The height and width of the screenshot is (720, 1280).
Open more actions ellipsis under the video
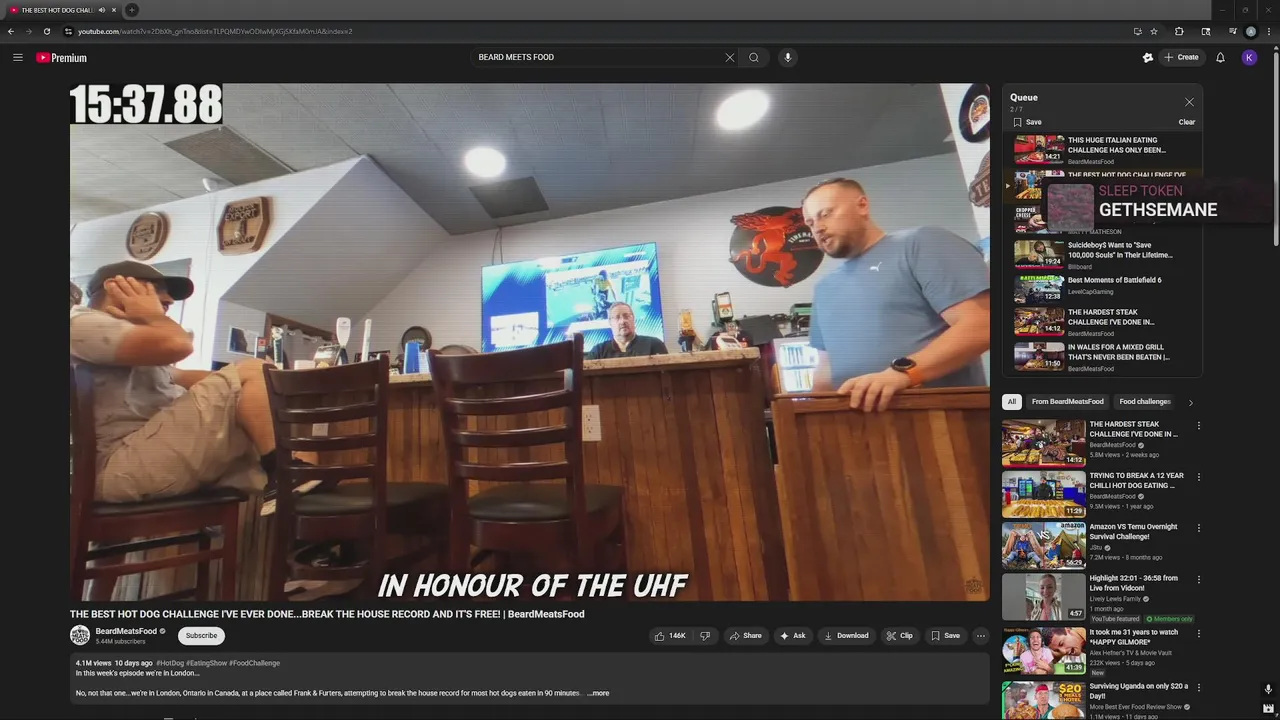pos(981,635)
